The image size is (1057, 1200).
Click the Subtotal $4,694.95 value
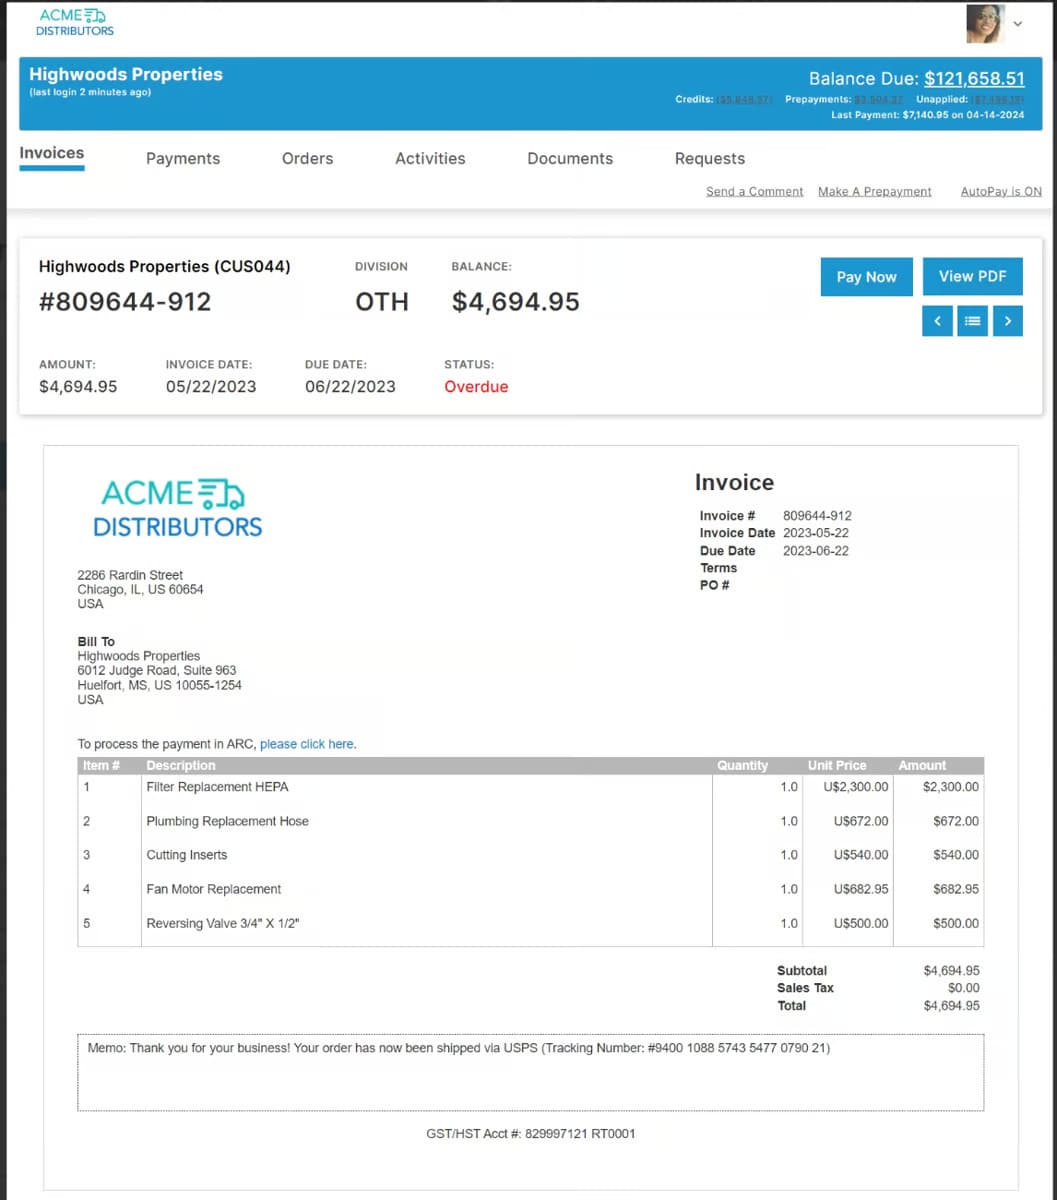pos(951,970)
